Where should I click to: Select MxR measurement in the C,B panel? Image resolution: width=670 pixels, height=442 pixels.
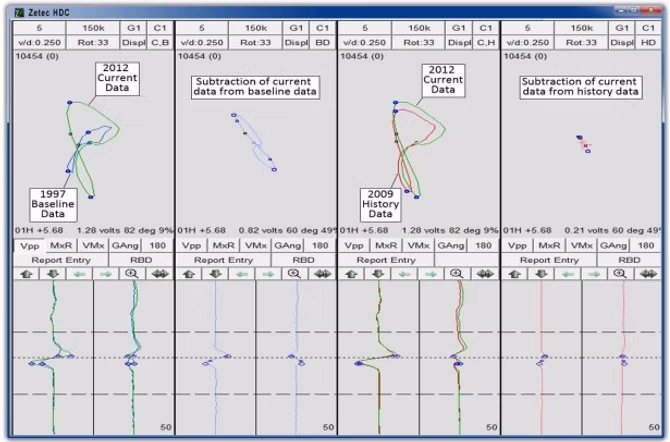(61, 246)
